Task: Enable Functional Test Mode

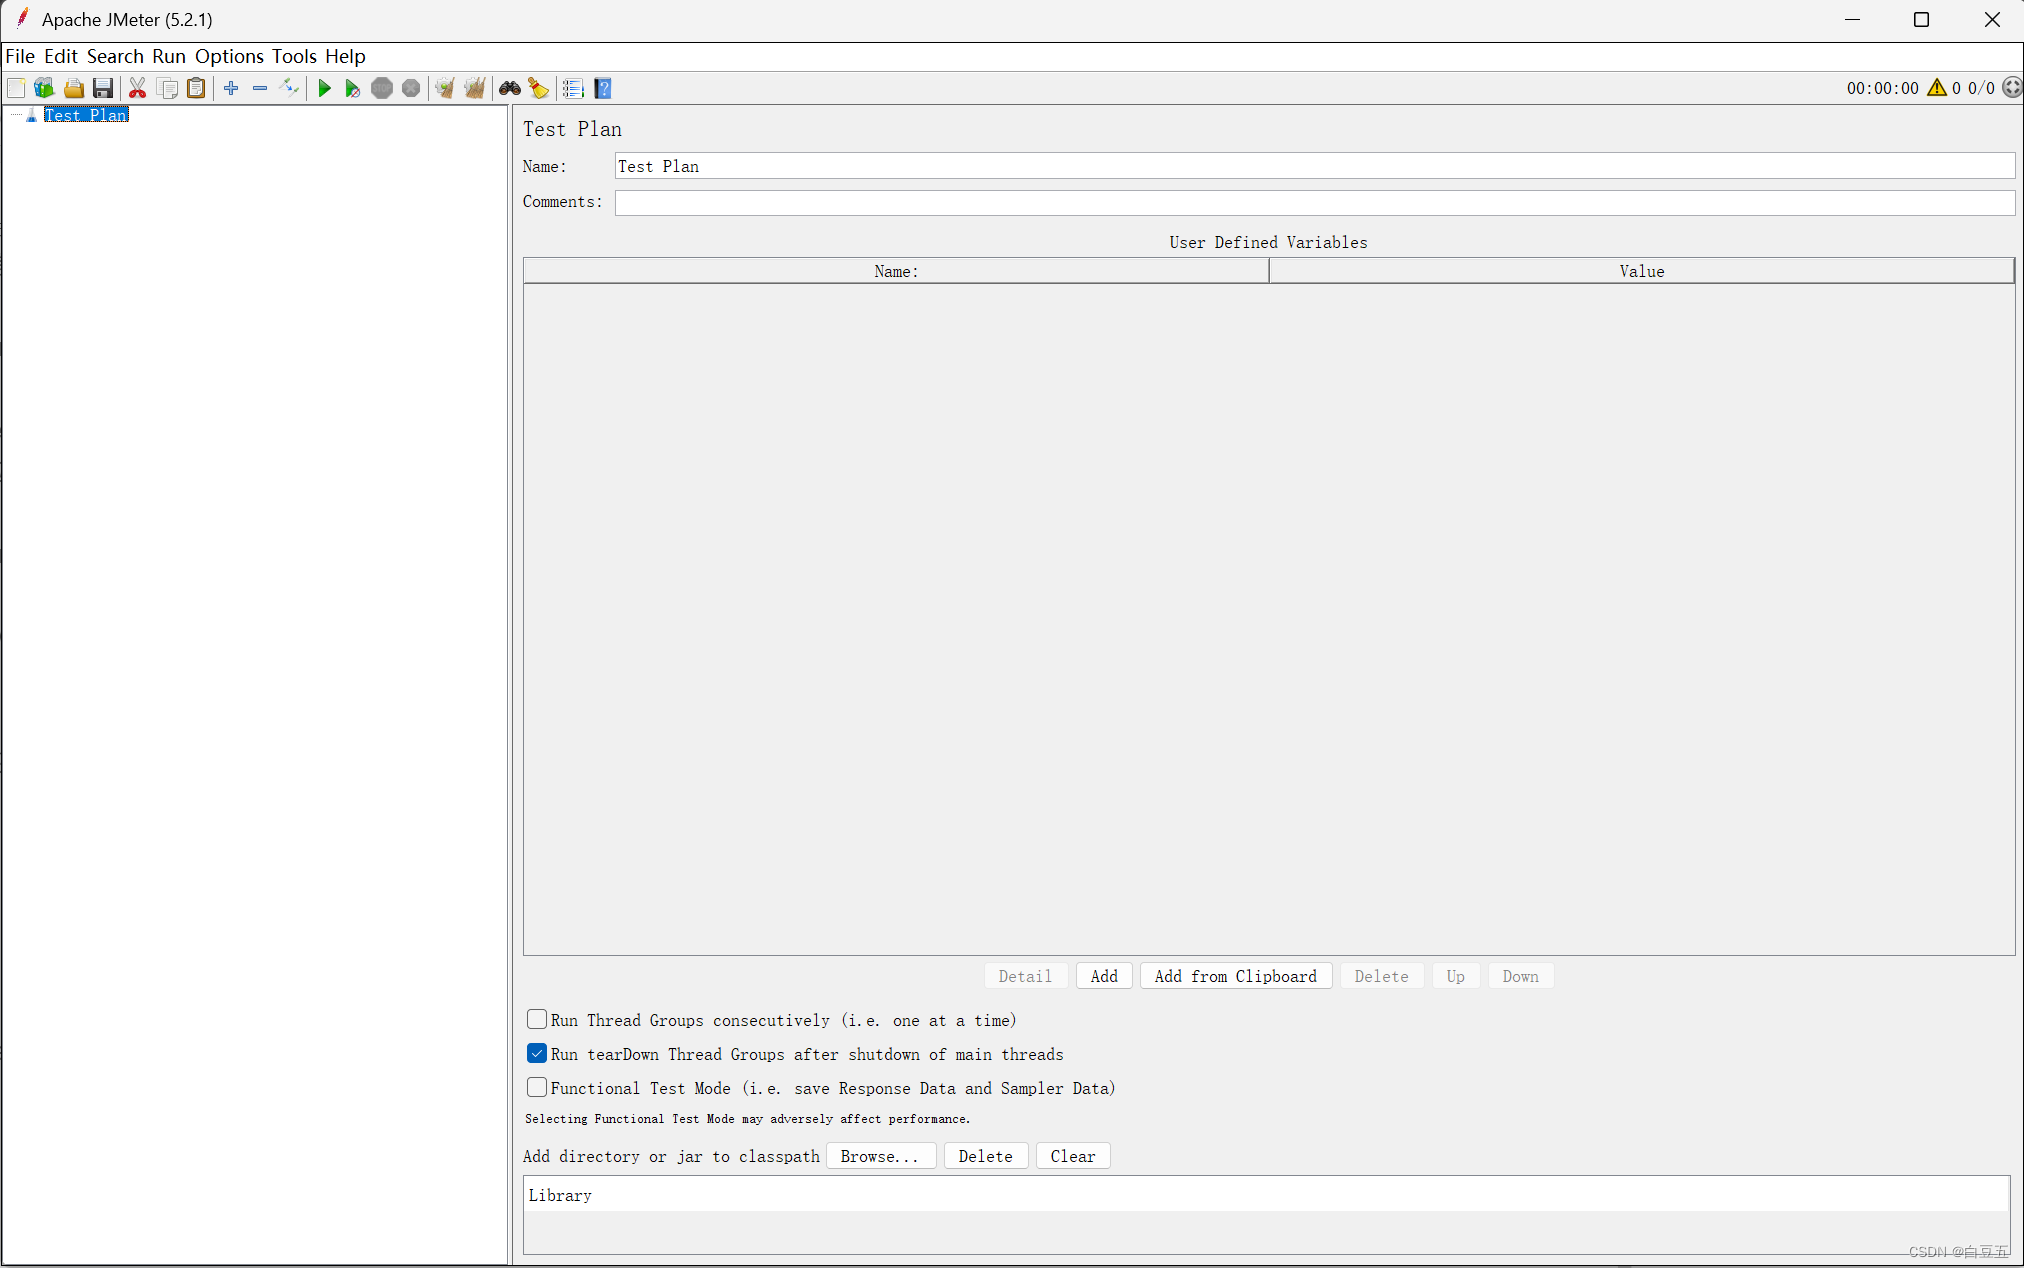Action: pos(537,1087)
